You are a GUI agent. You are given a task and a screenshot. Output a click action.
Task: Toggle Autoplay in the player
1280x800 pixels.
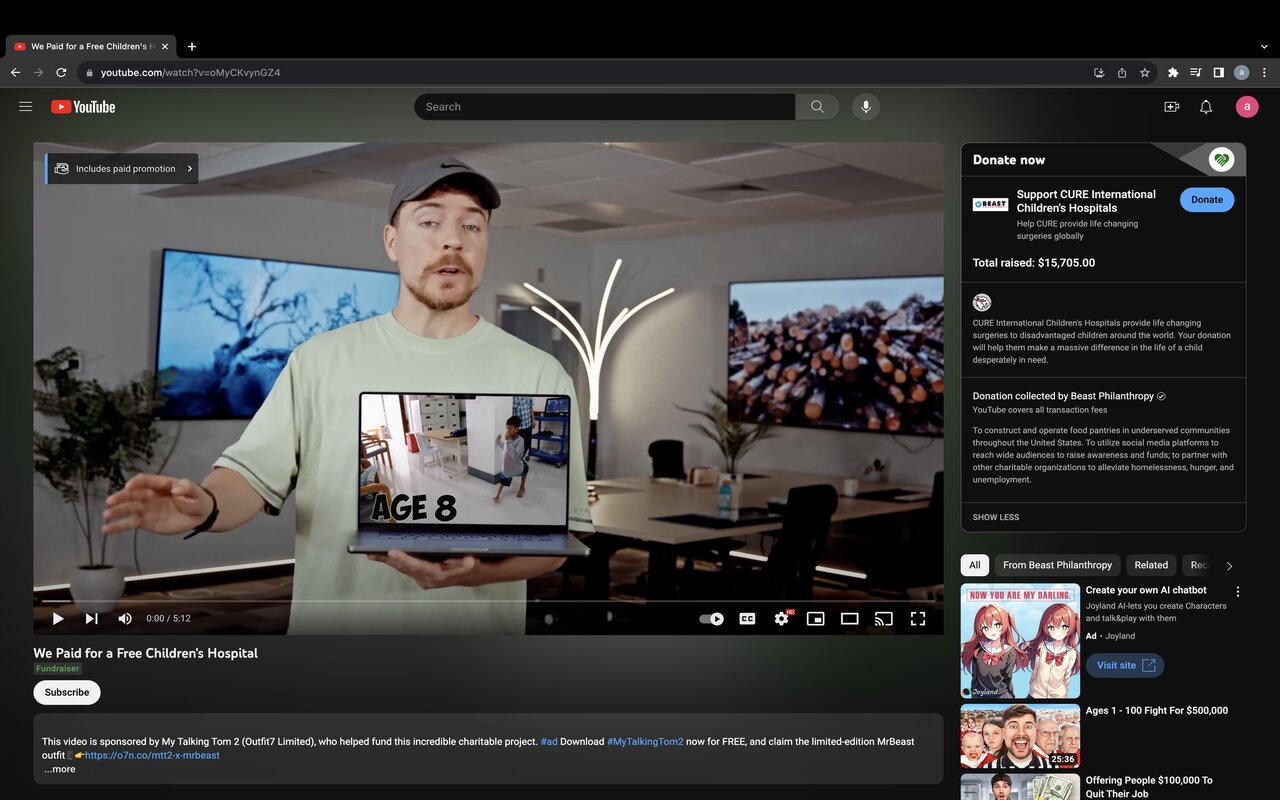pyautogui.click(x=711, y=618)
